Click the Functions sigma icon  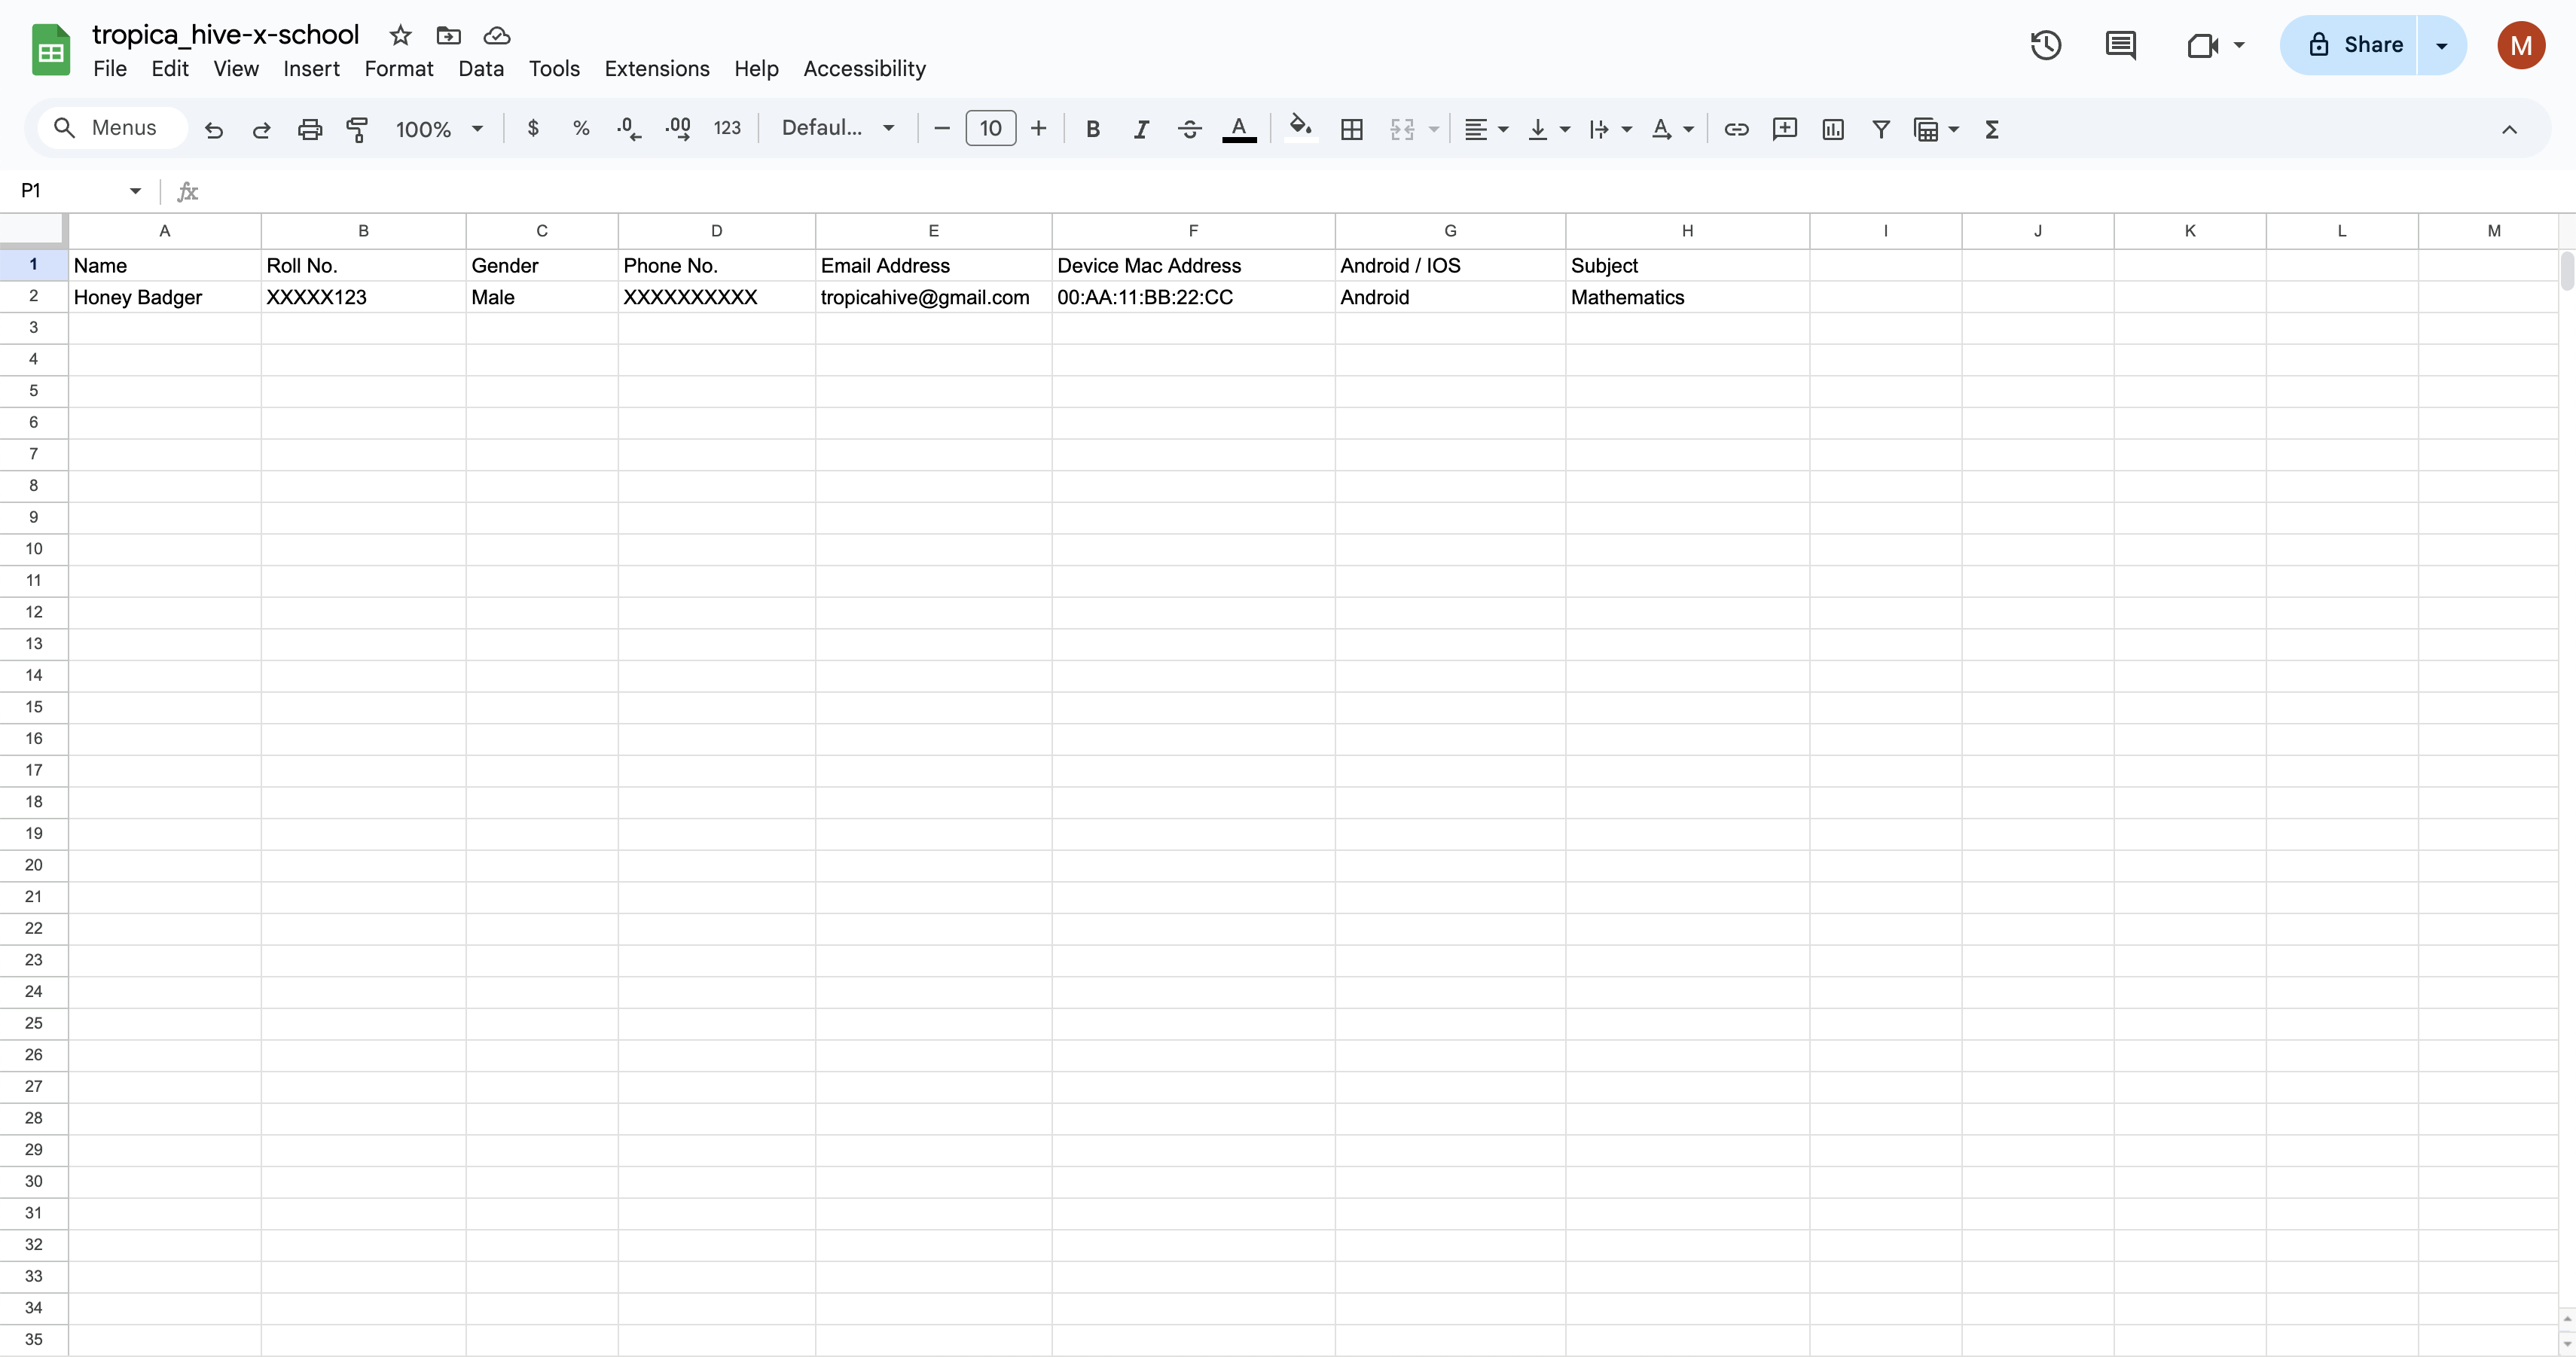click(x=1991, y=129)
